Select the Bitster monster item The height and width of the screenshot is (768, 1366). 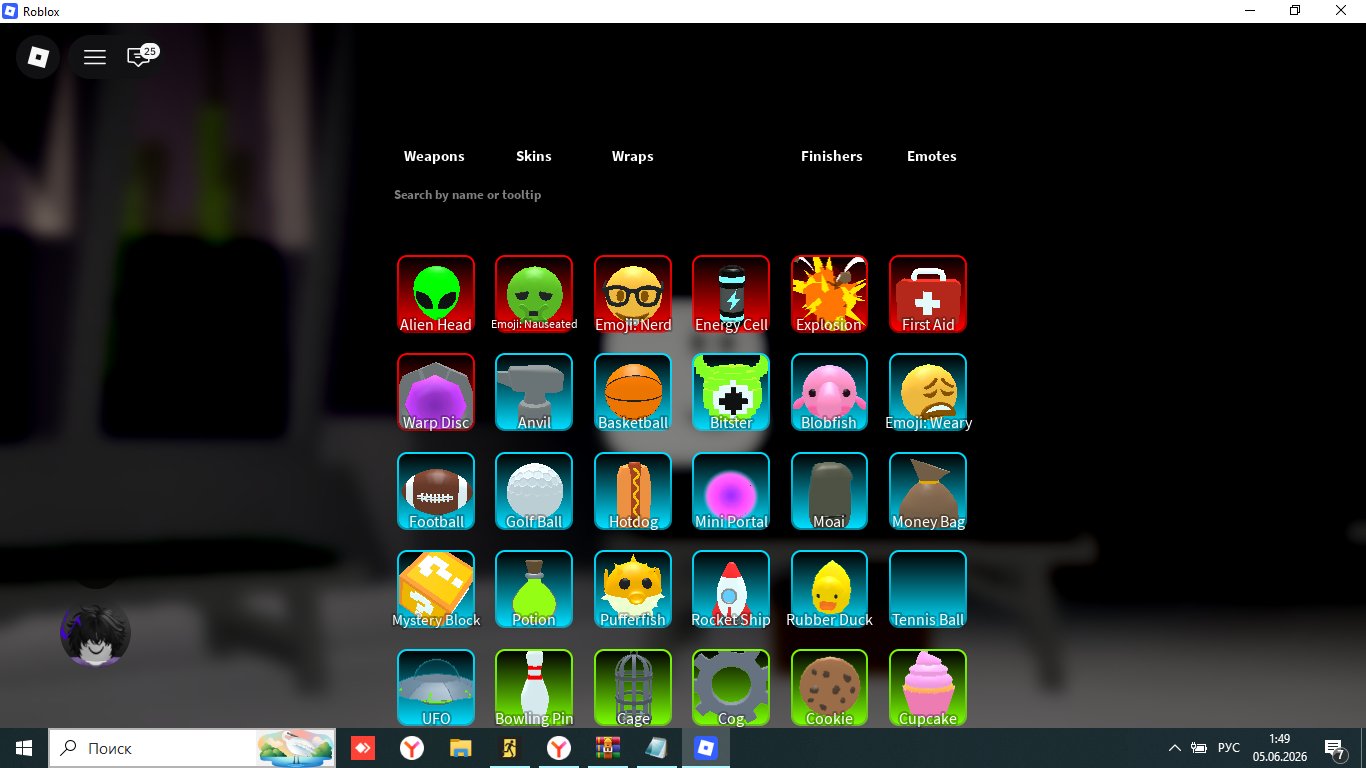(731, 392)
